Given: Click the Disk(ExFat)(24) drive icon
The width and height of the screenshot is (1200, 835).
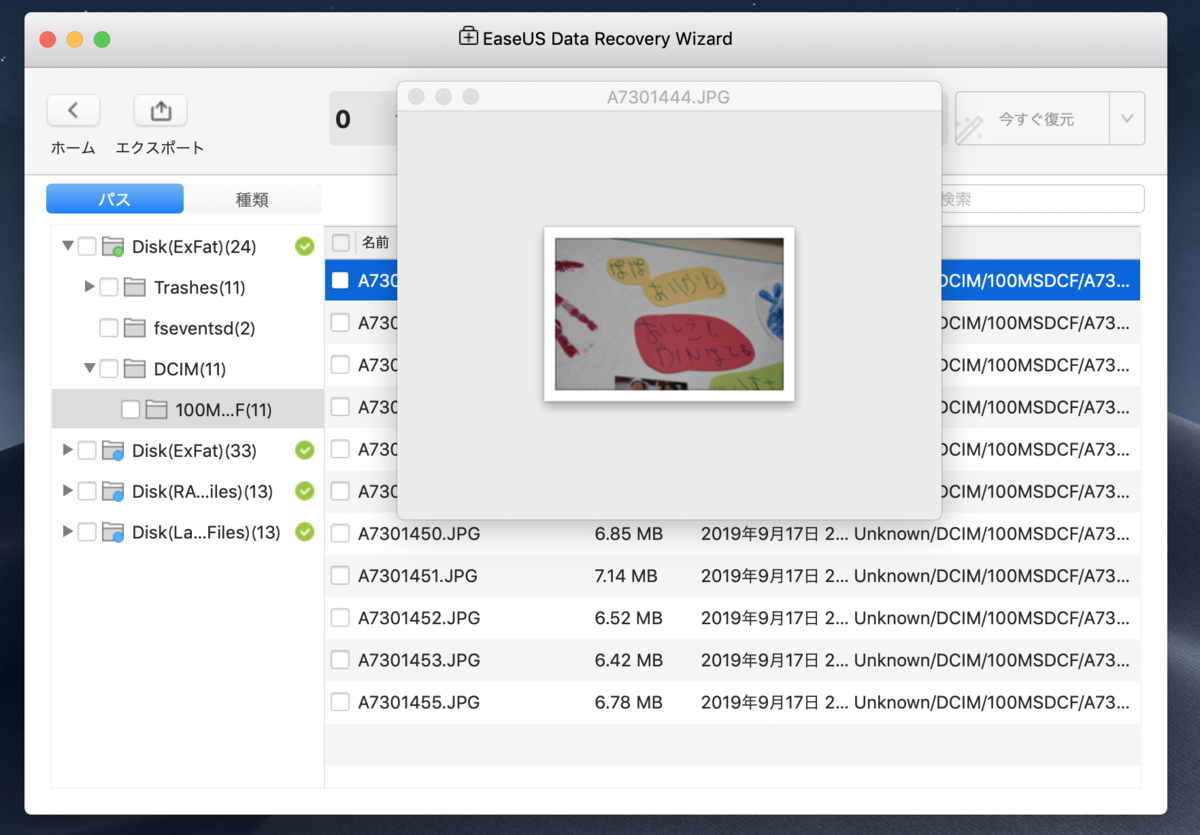Looking at the screenshot, I should [113, 246].
